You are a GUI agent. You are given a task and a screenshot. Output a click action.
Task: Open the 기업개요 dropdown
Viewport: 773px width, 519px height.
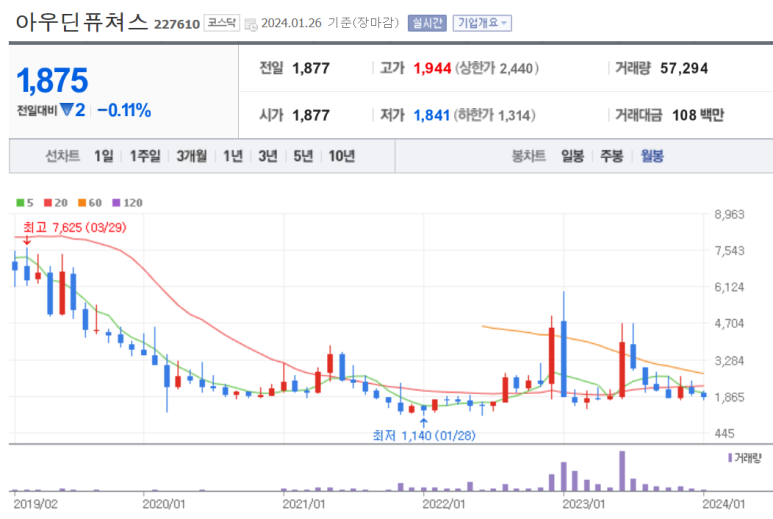[482, 23]
